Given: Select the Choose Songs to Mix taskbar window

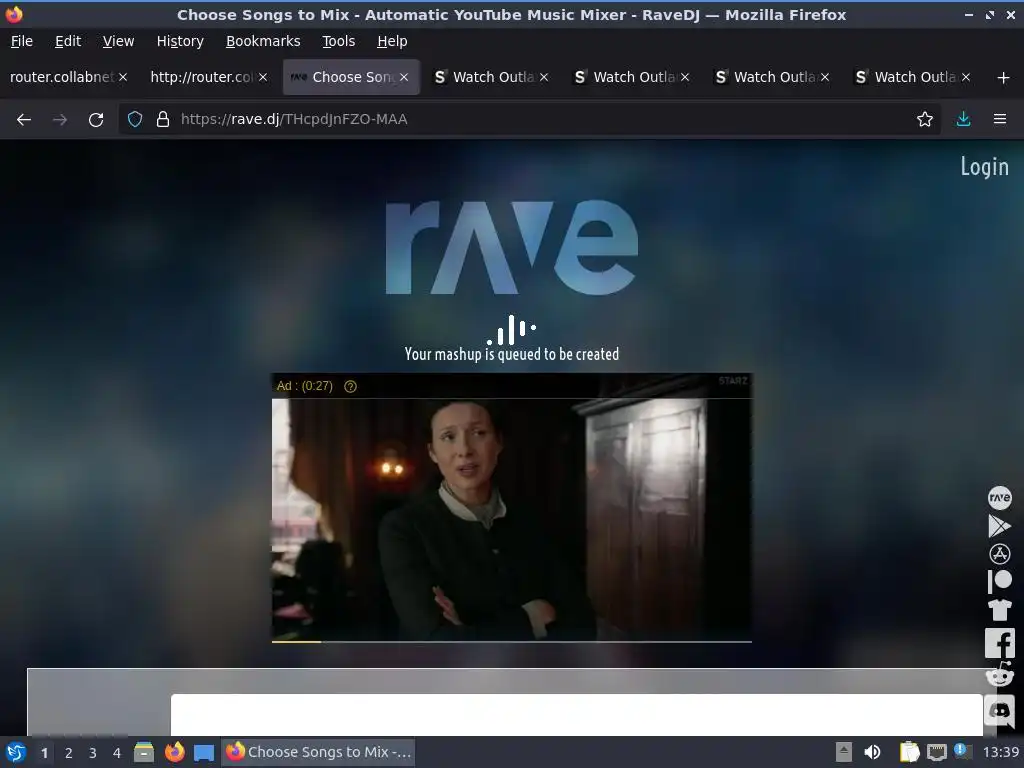Looking at the screenshot, I should click(x=319, y=752).
